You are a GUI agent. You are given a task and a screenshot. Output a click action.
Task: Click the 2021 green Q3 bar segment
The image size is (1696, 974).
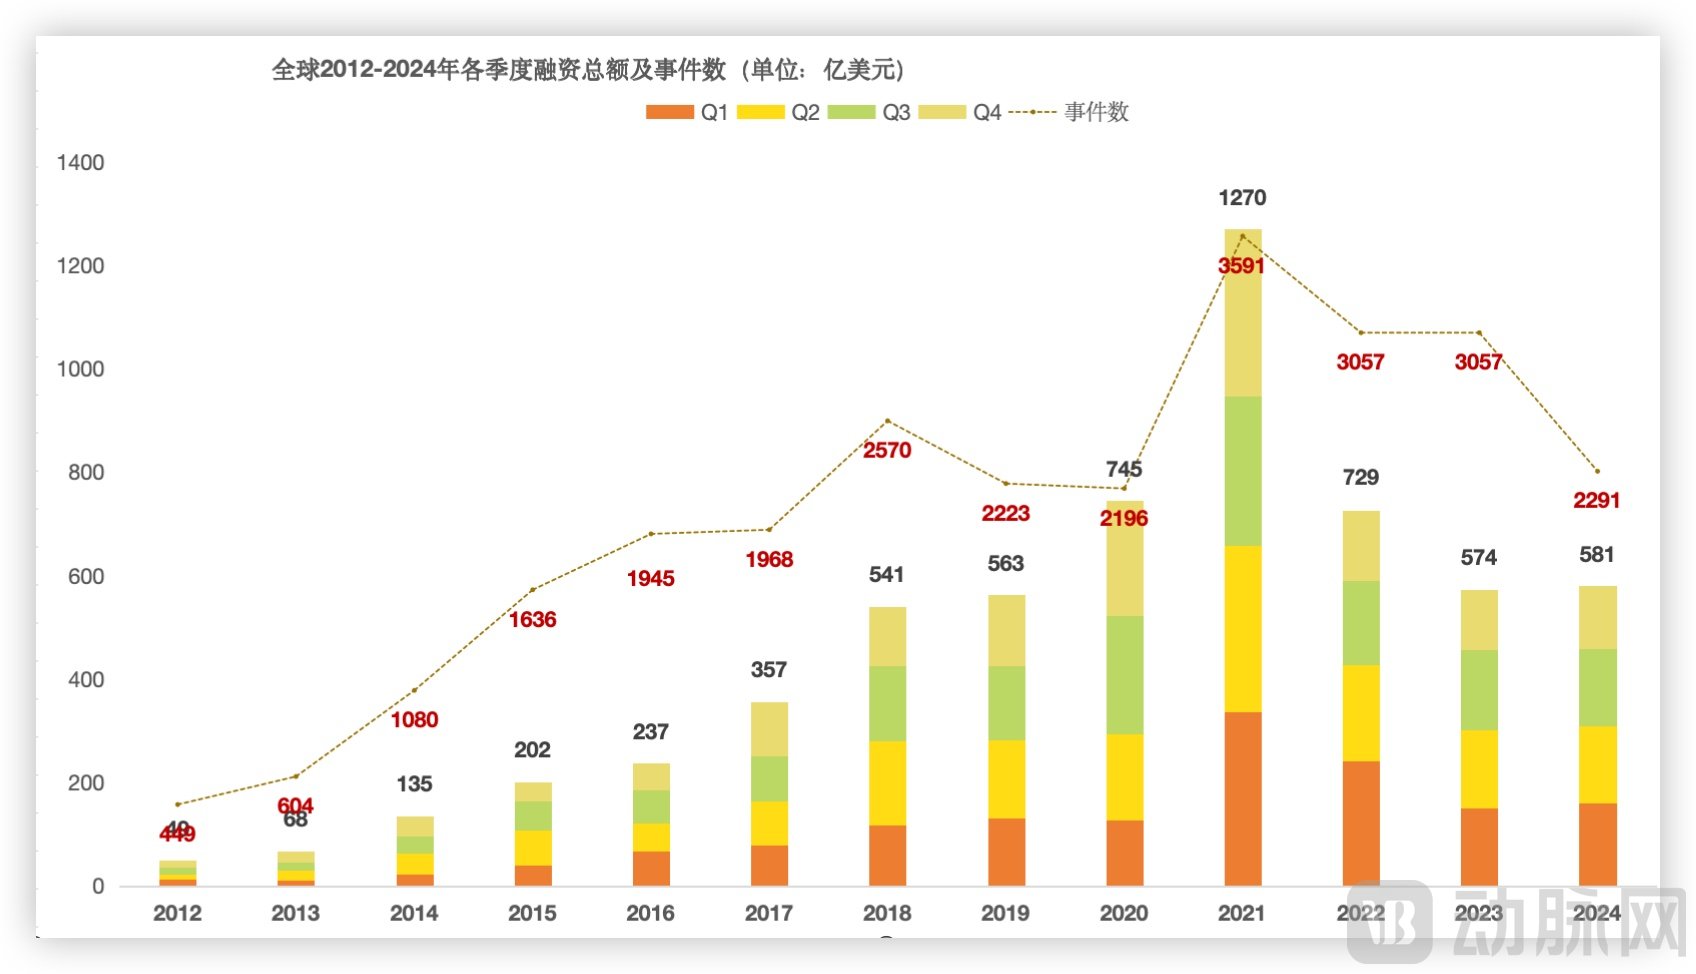1242,470
